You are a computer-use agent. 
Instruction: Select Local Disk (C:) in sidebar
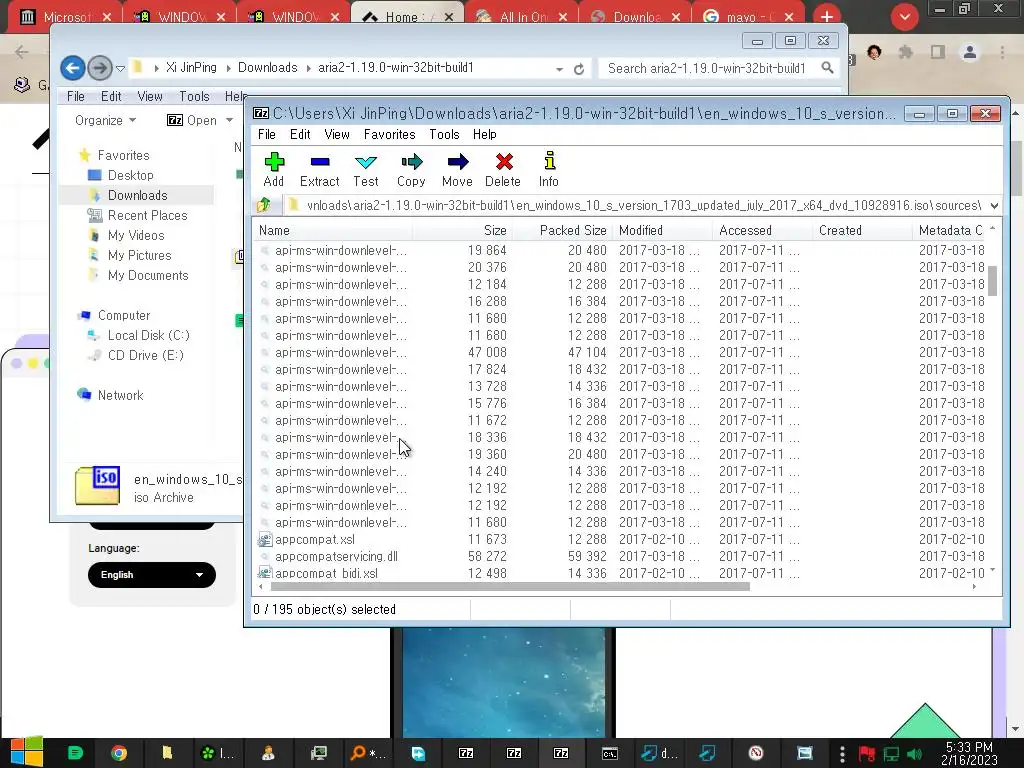(148, 336)
